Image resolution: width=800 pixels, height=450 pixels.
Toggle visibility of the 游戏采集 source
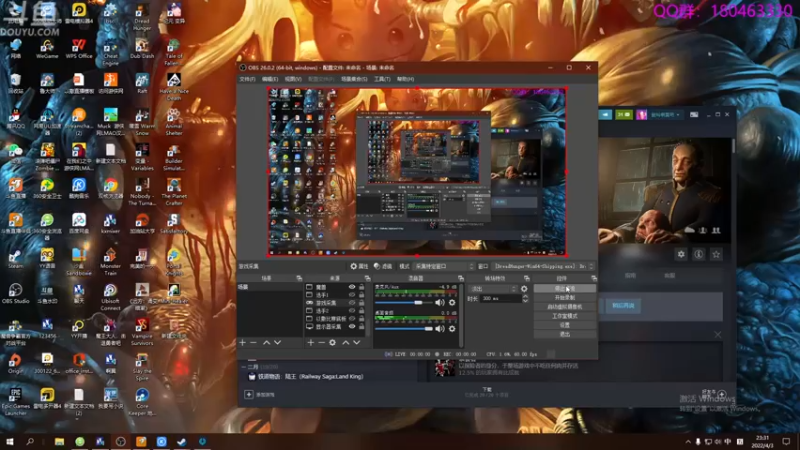tap(352, 303)
